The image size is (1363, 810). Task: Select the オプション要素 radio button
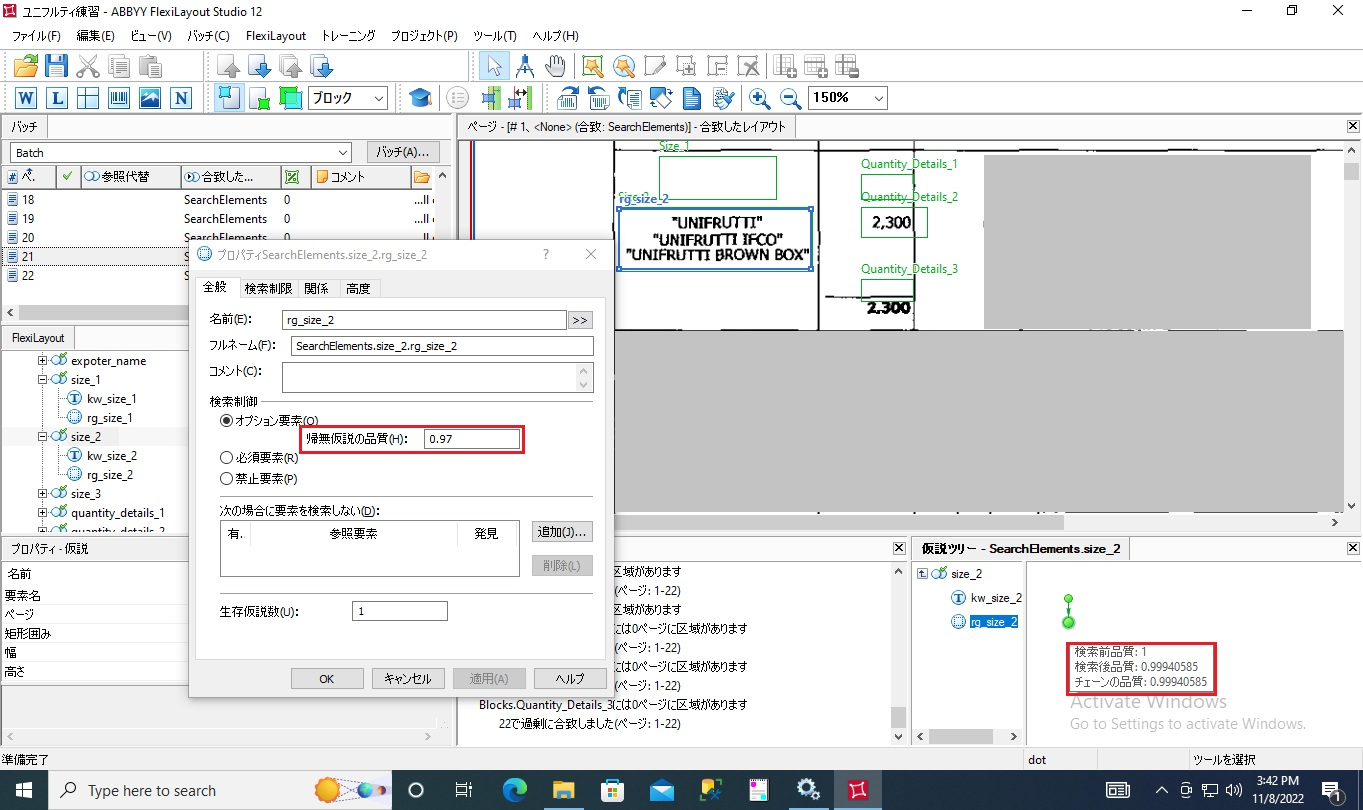[x=227, y=421]
